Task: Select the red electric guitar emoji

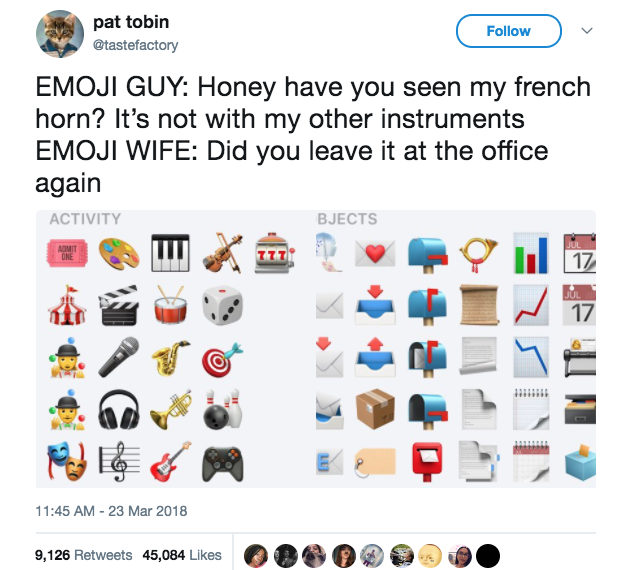Action: (x=170, y=462)
